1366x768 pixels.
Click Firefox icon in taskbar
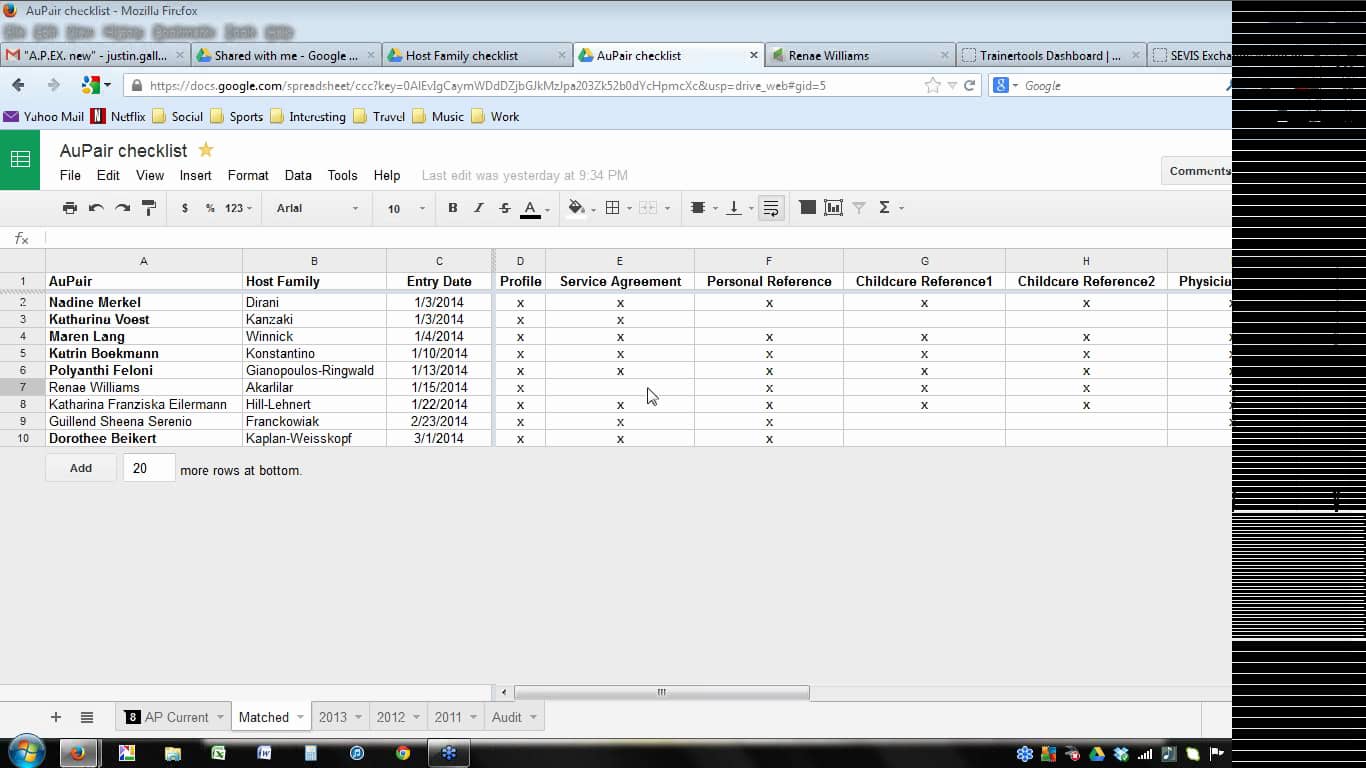click(78, 753)
